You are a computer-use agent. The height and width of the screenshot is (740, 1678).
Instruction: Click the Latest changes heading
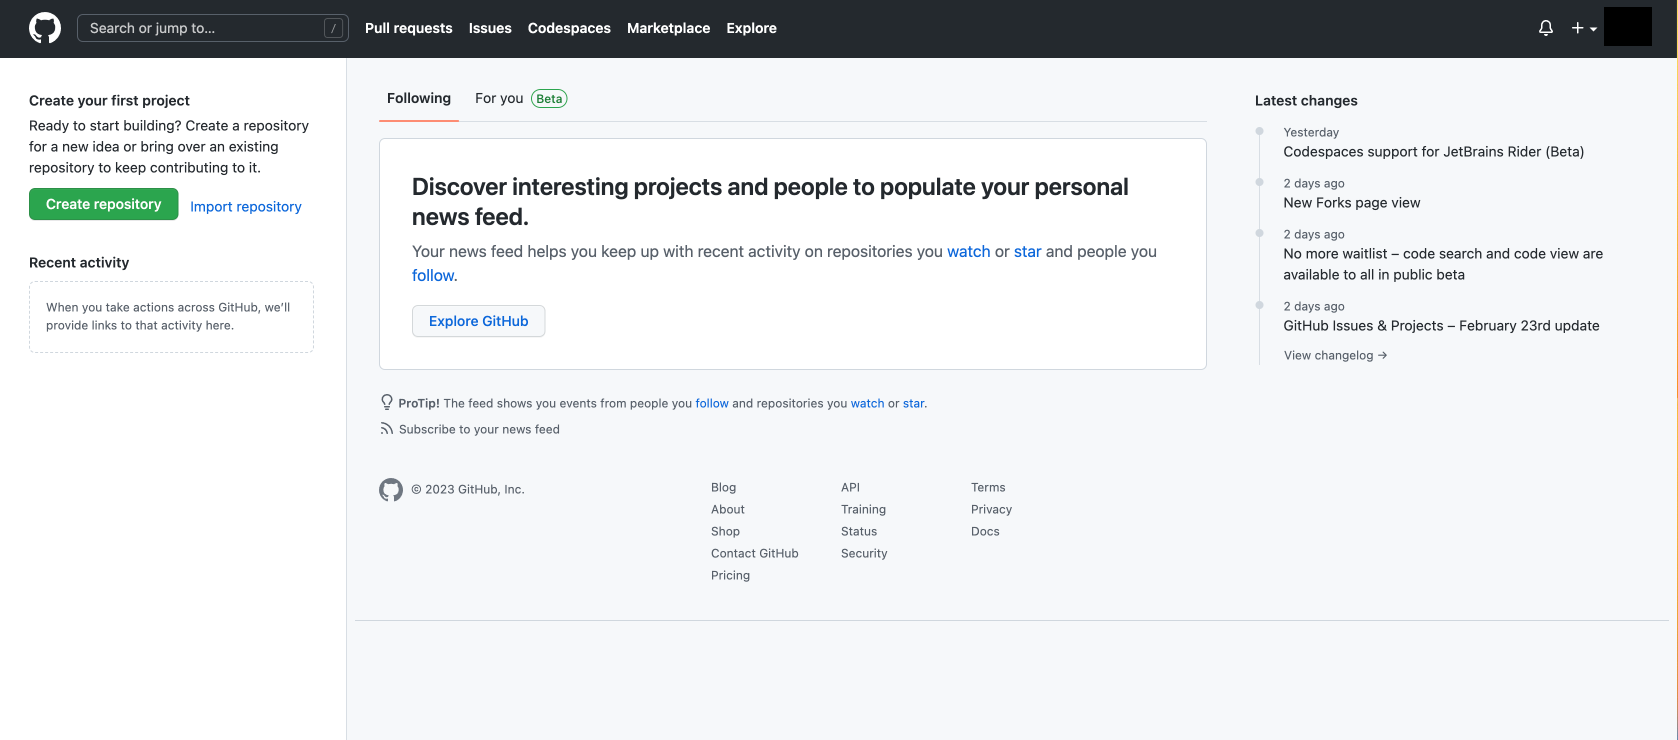(1306, 101)
